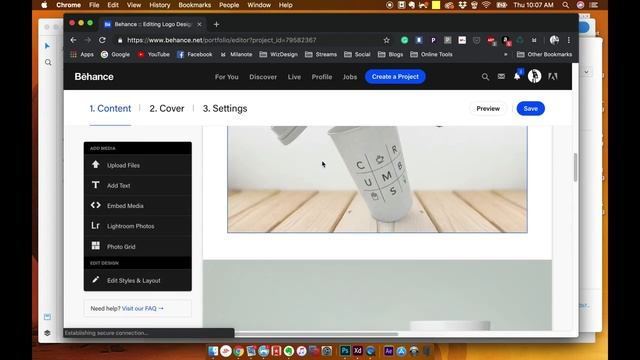Reload the page in Chrome

(x=102, y=40)
